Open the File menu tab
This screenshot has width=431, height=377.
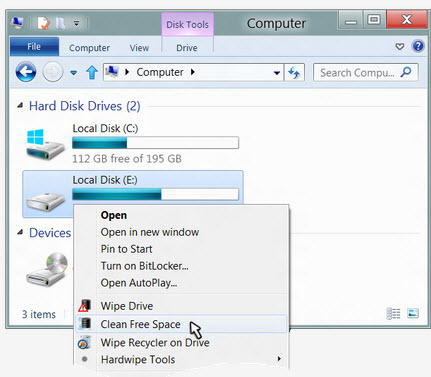coord(34,46)
